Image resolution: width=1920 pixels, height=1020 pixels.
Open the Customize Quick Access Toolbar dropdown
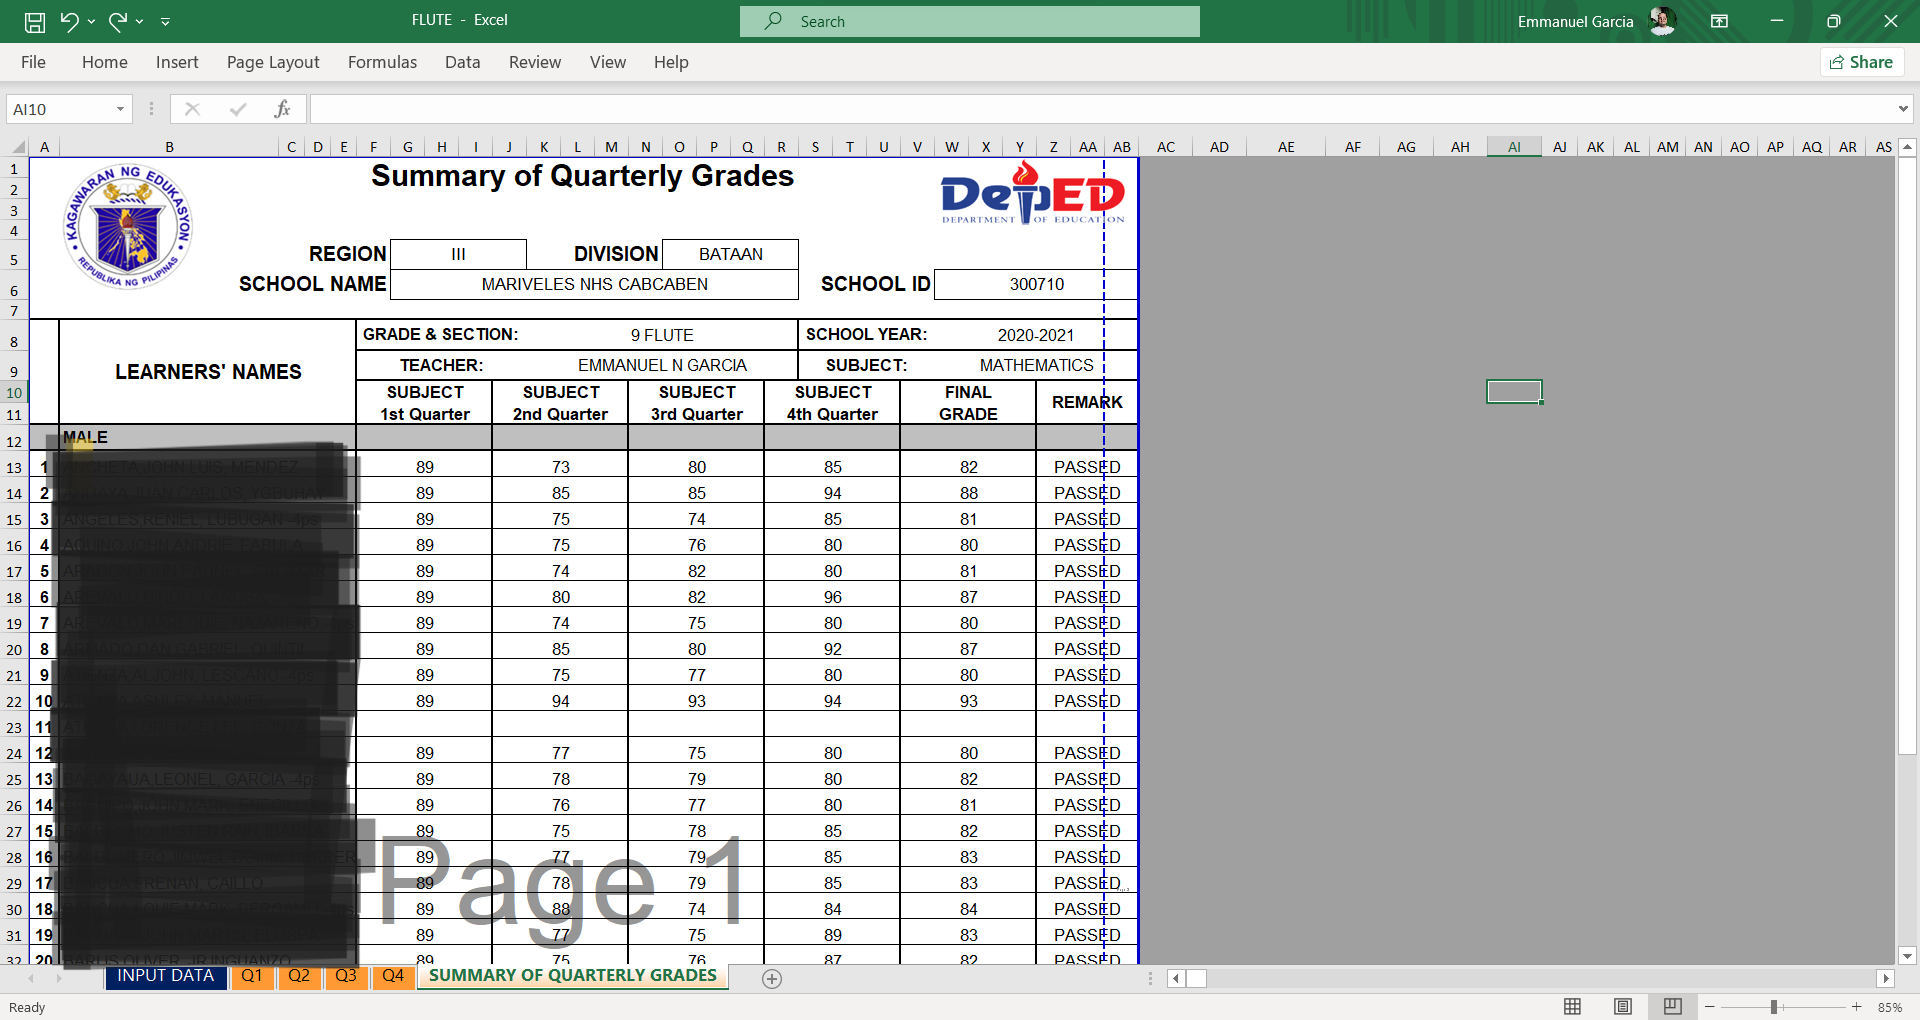(x=166, y=21)
